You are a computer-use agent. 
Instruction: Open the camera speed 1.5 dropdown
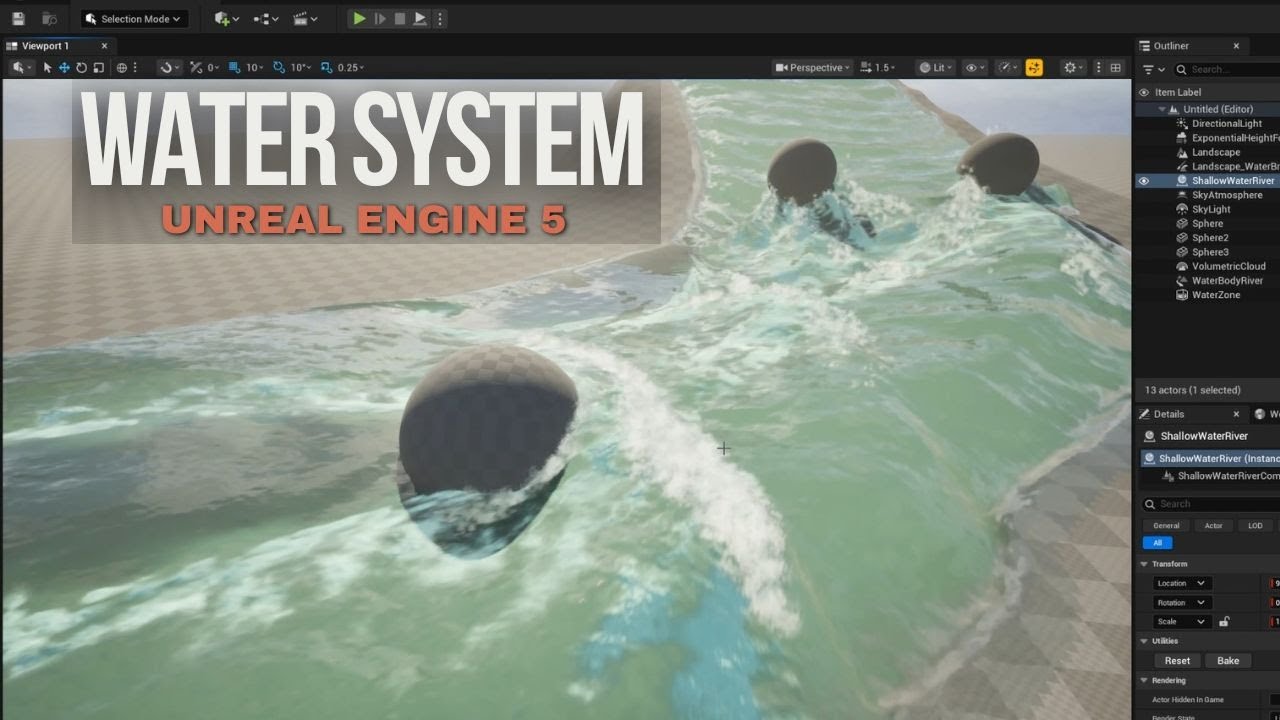[x=878, y=67]
